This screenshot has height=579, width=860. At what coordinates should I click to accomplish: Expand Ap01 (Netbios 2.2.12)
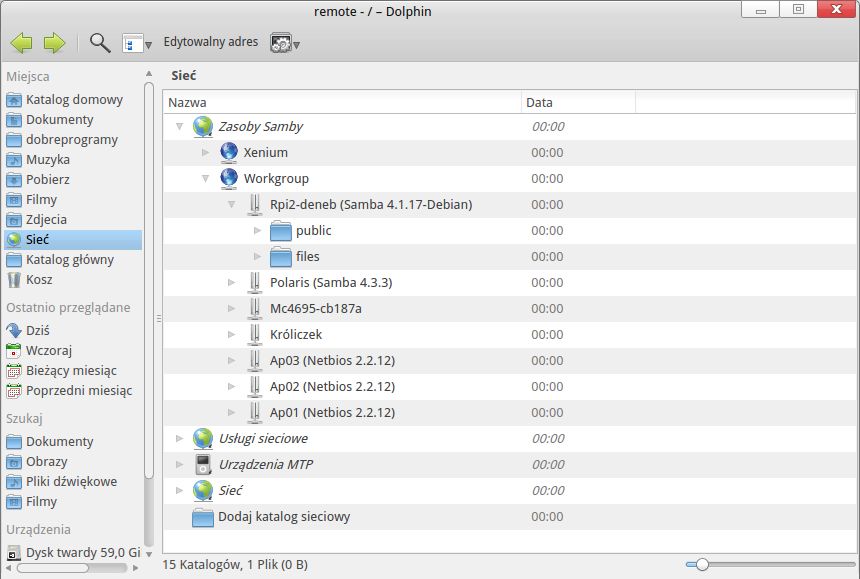[x=231, y=412]
